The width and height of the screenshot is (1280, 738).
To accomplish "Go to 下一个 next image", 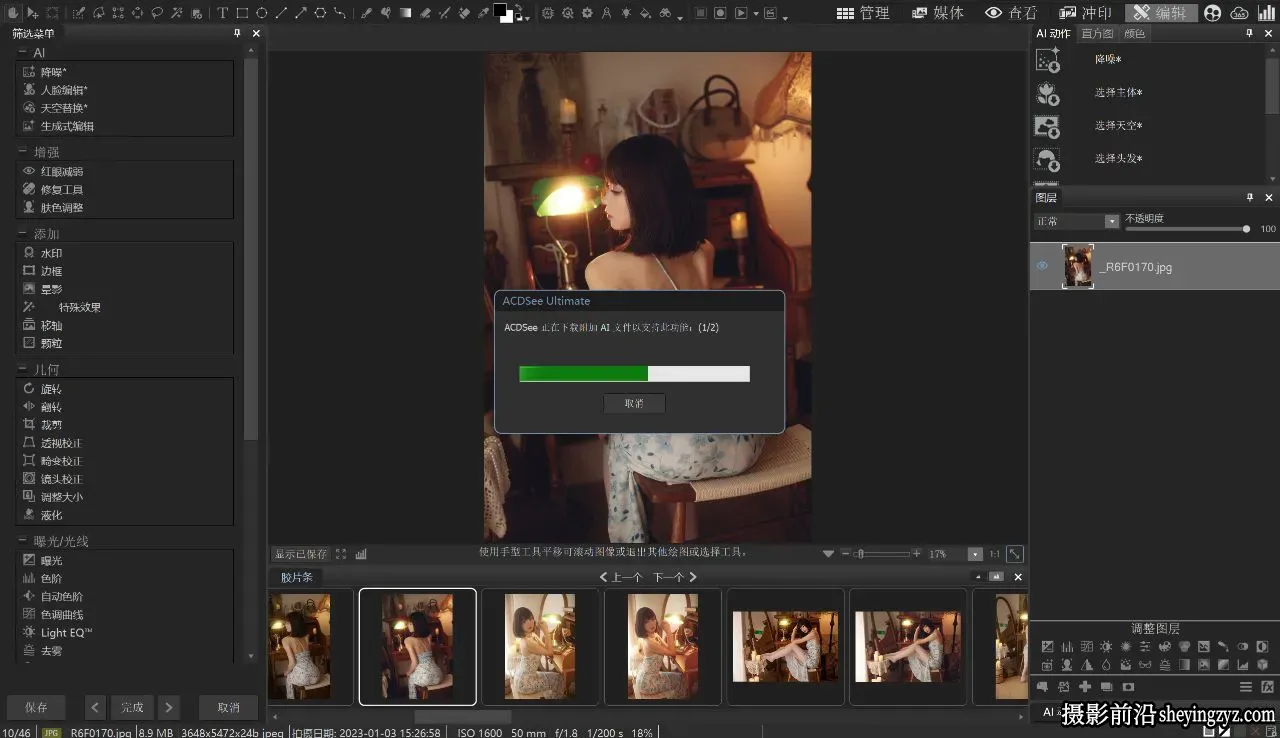I will [675, 577].
